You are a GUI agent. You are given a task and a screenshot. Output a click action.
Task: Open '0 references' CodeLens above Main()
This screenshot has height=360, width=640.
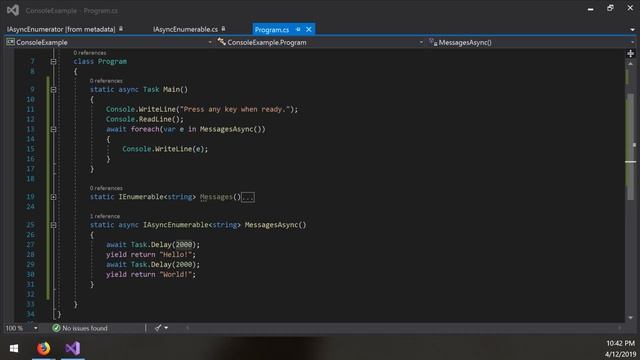[x=106, y=81]
